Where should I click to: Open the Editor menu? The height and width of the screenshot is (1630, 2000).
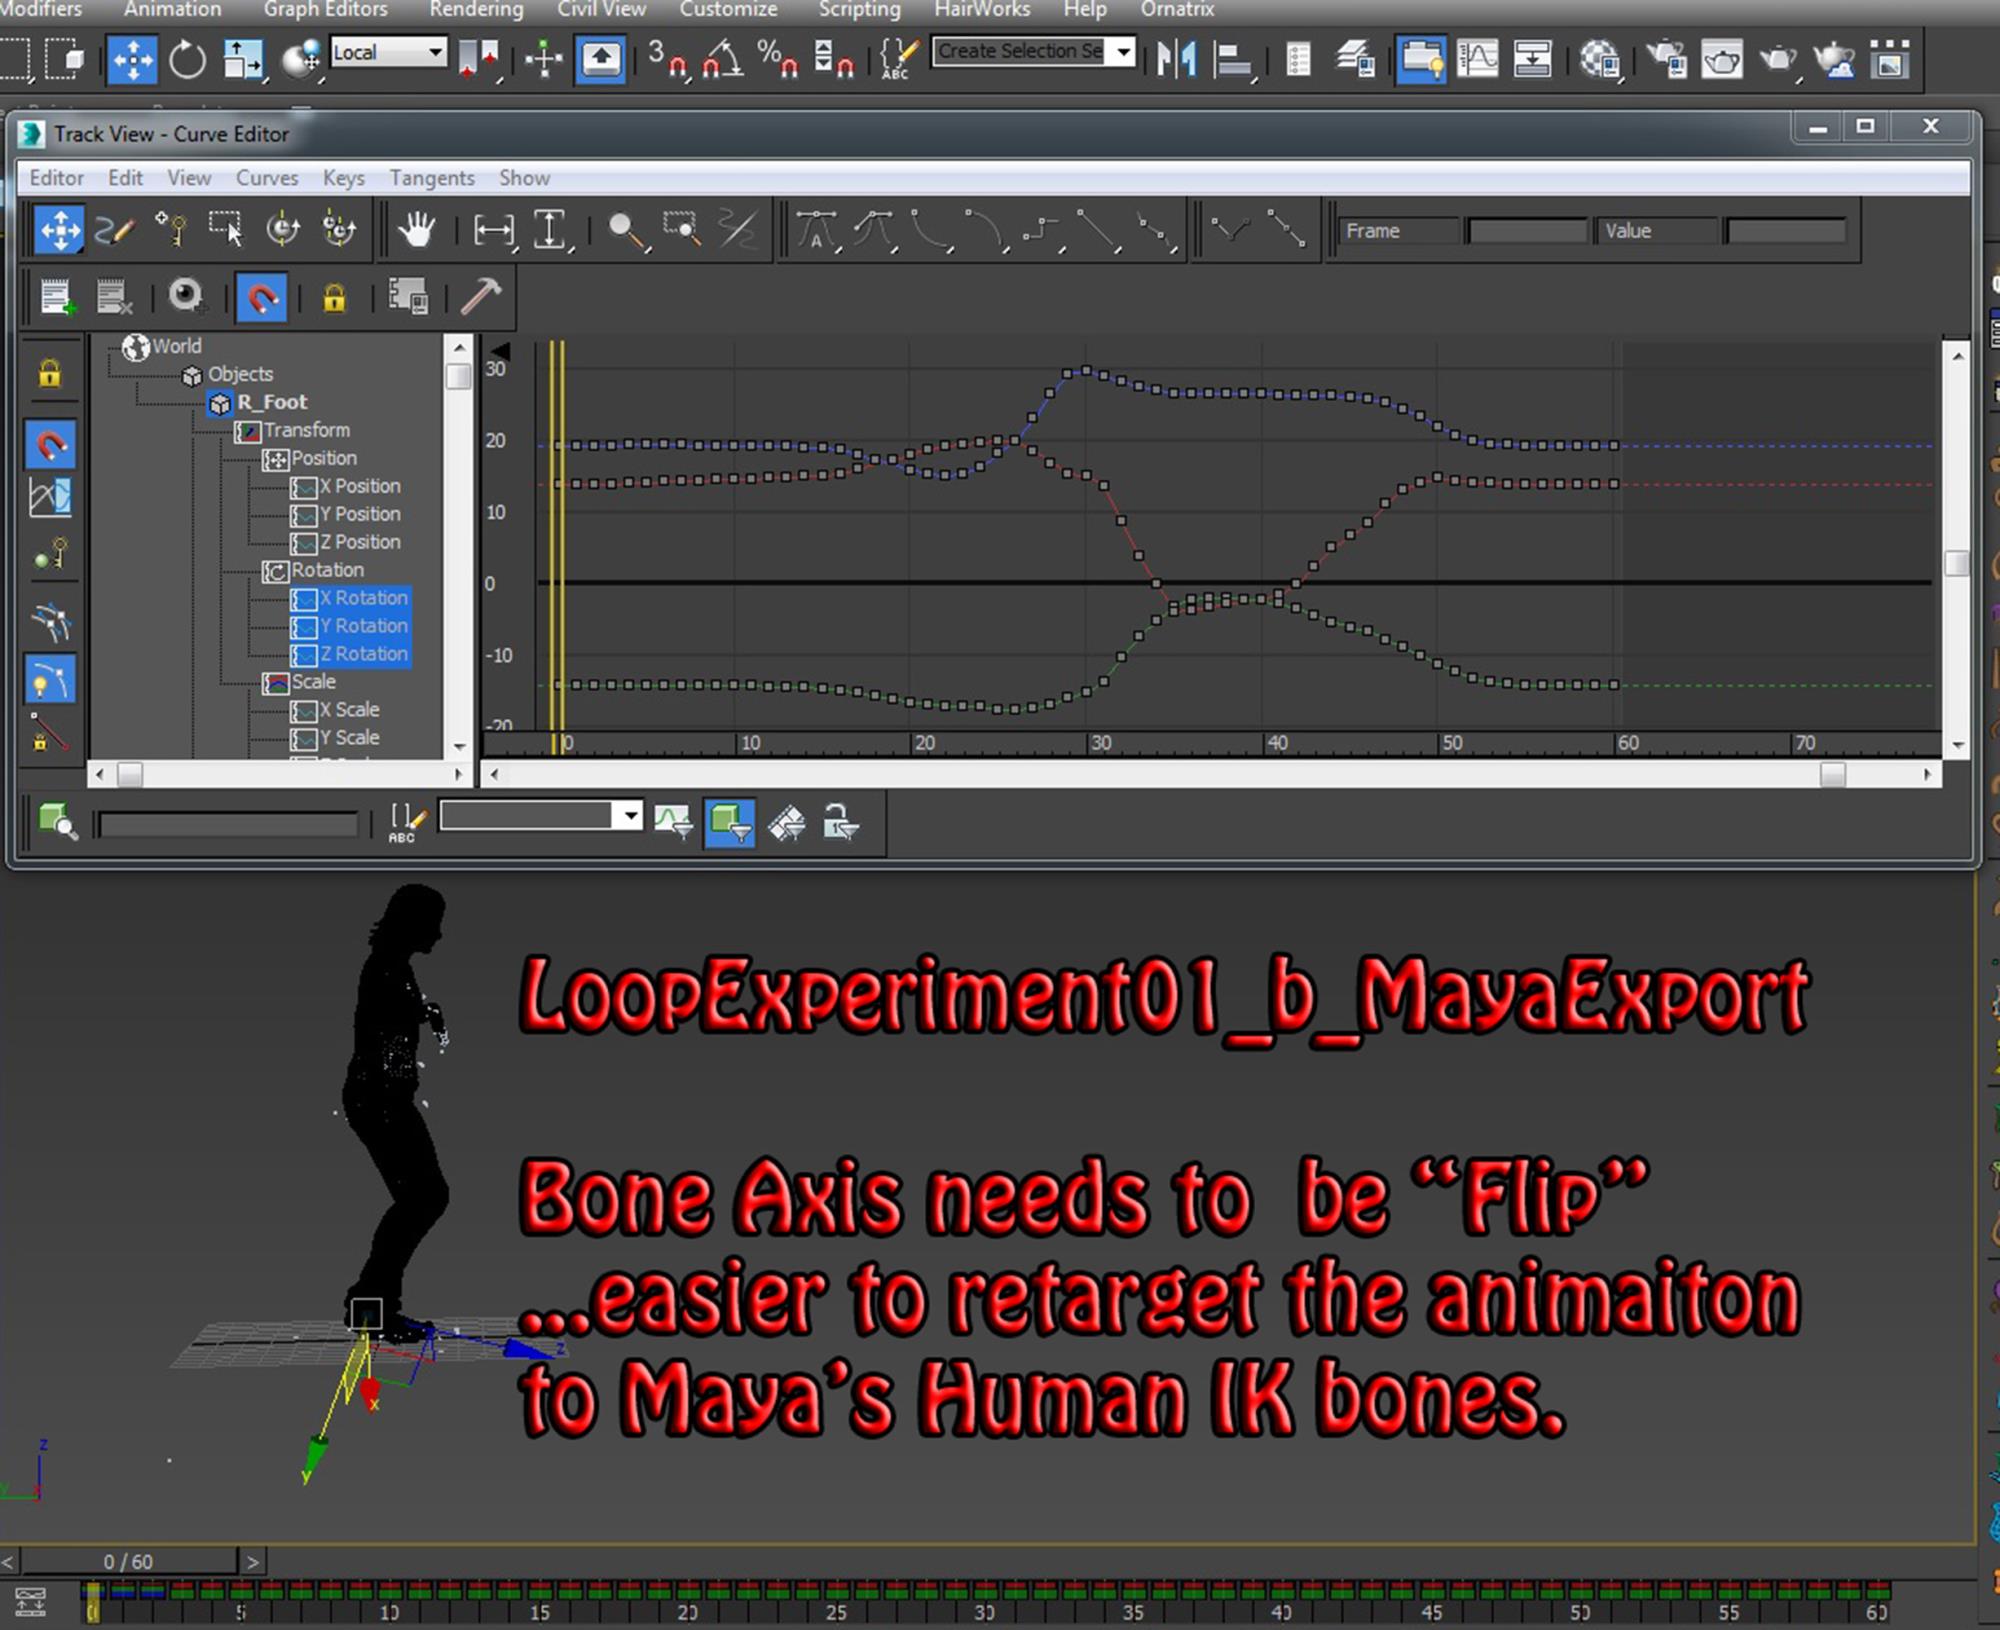pyautogui.click(x=56, y=177)
